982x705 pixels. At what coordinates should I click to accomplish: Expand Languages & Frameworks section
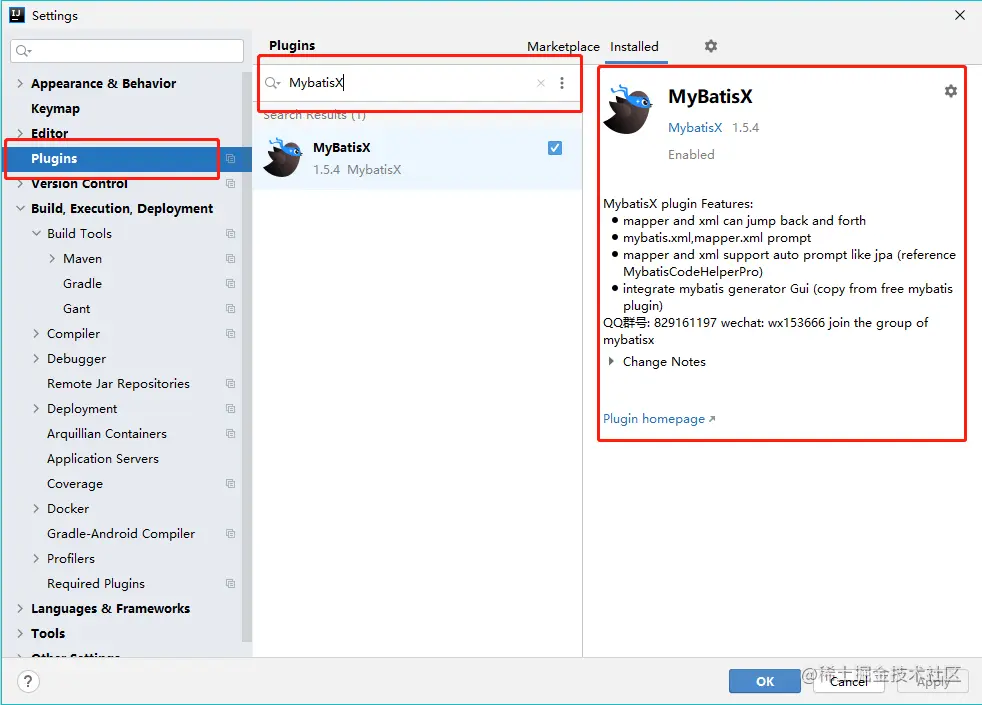click(20, 609)
